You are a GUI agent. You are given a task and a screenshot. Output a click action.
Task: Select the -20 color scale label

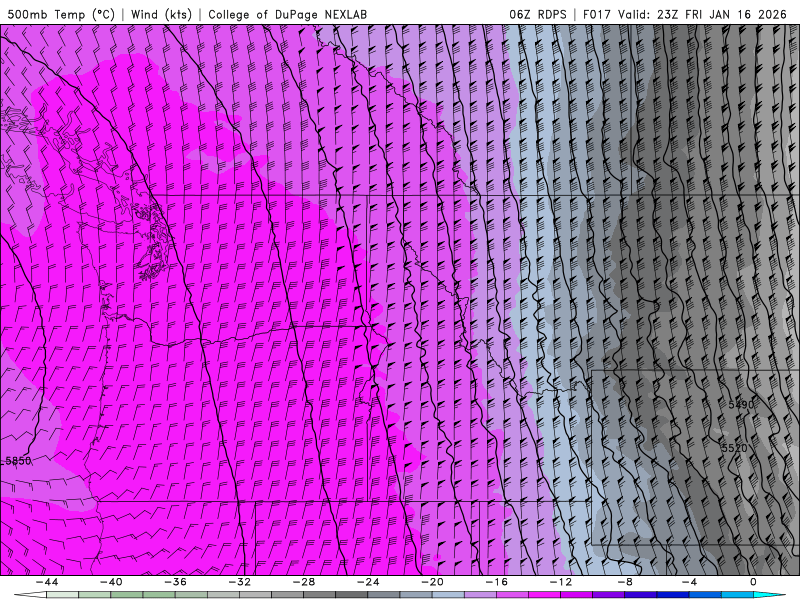(432, 582)
